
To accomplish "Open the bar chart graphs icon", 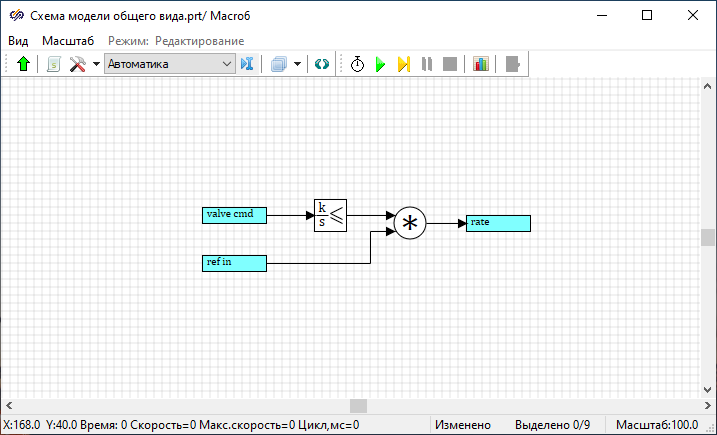I will [481, 64].
